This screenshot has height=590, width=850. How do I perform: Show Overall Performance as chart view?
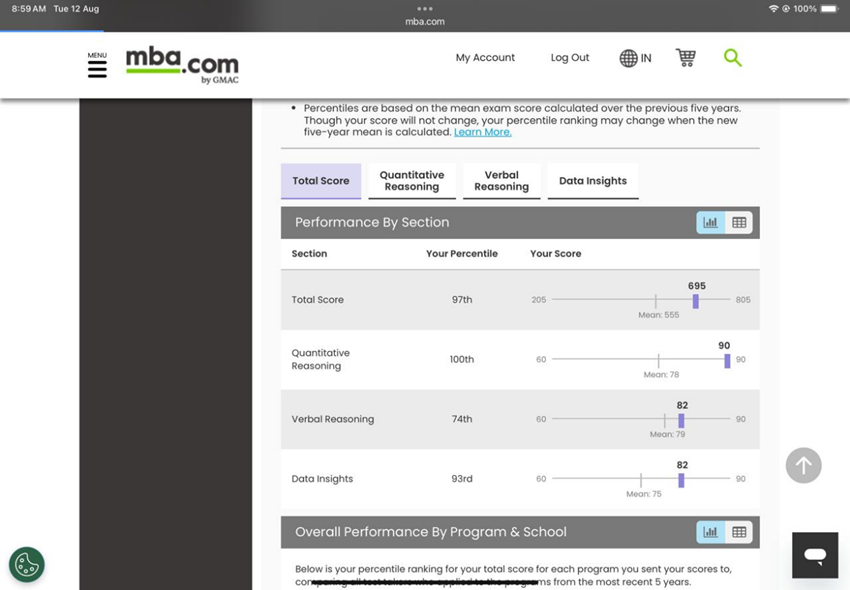point(710,532)
